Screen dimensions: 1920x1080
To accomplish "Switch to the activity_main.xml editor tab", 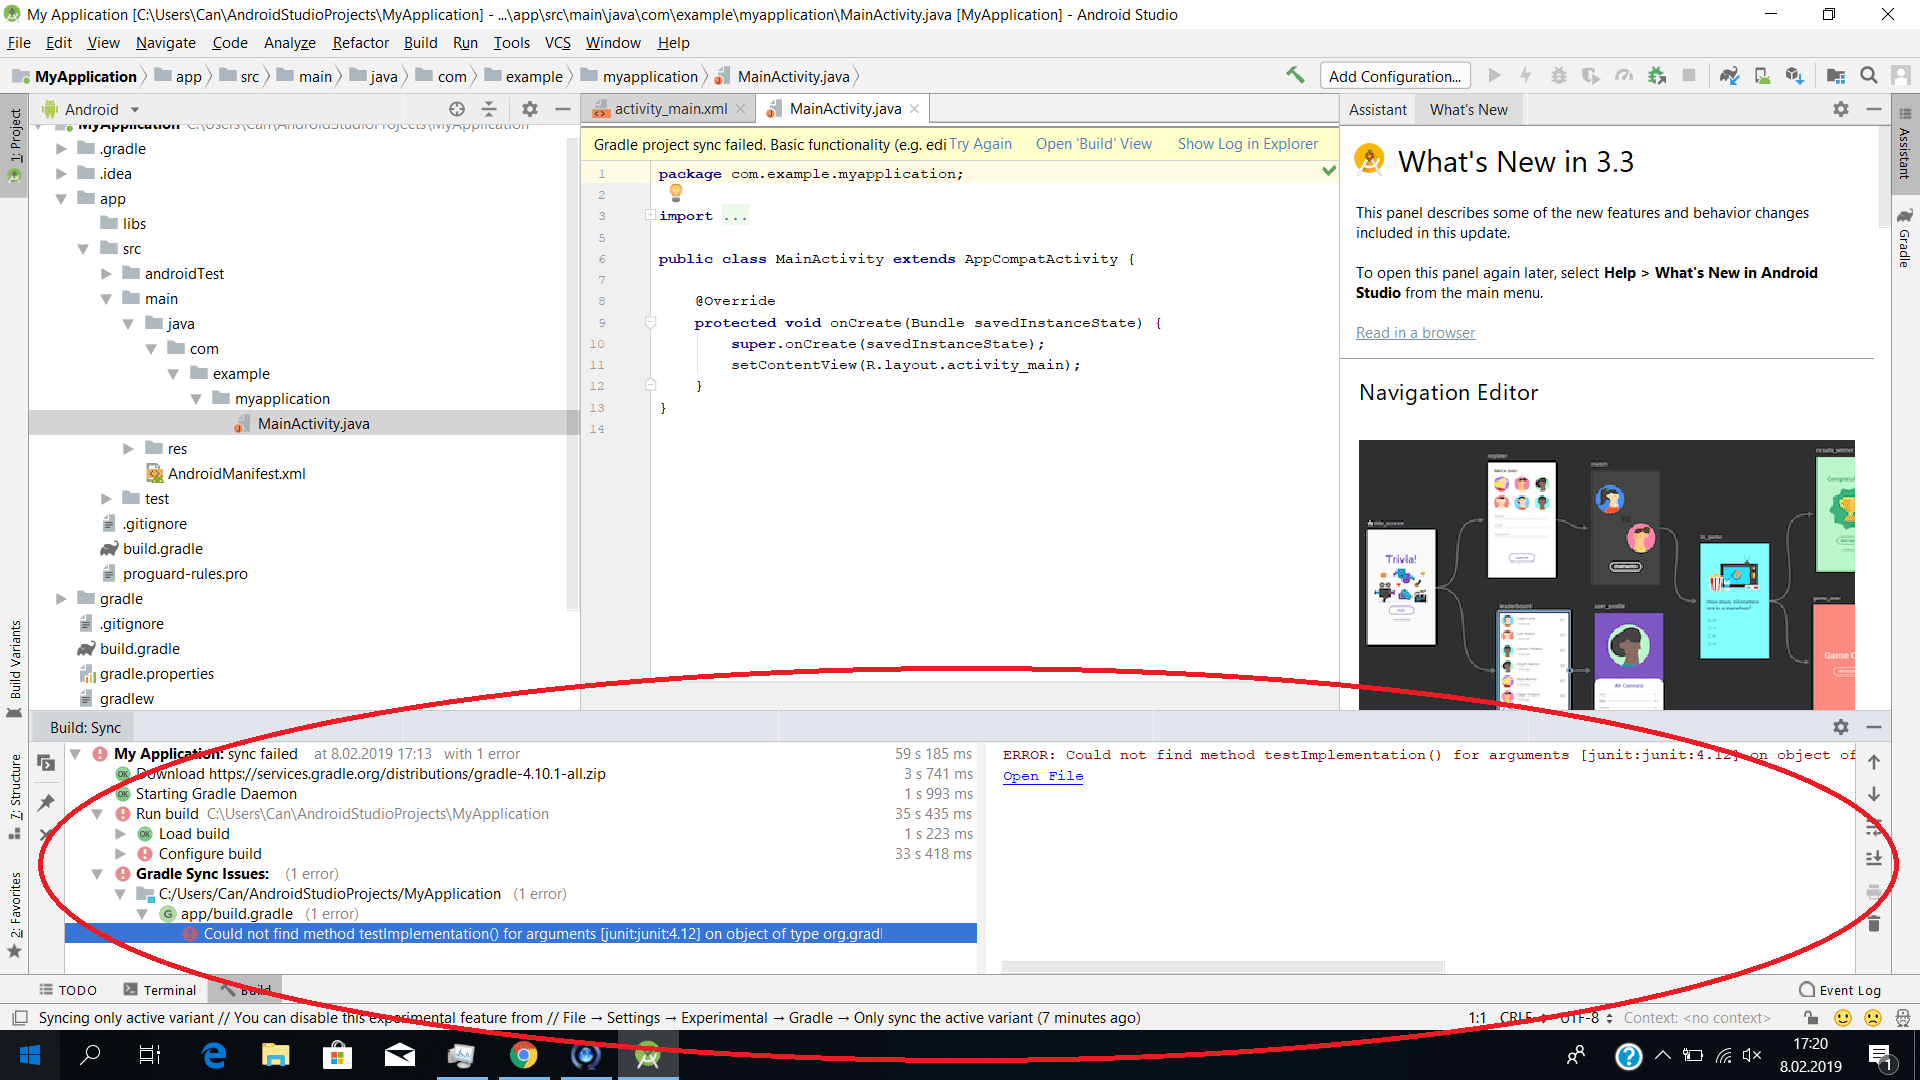I will coord(670,109).
